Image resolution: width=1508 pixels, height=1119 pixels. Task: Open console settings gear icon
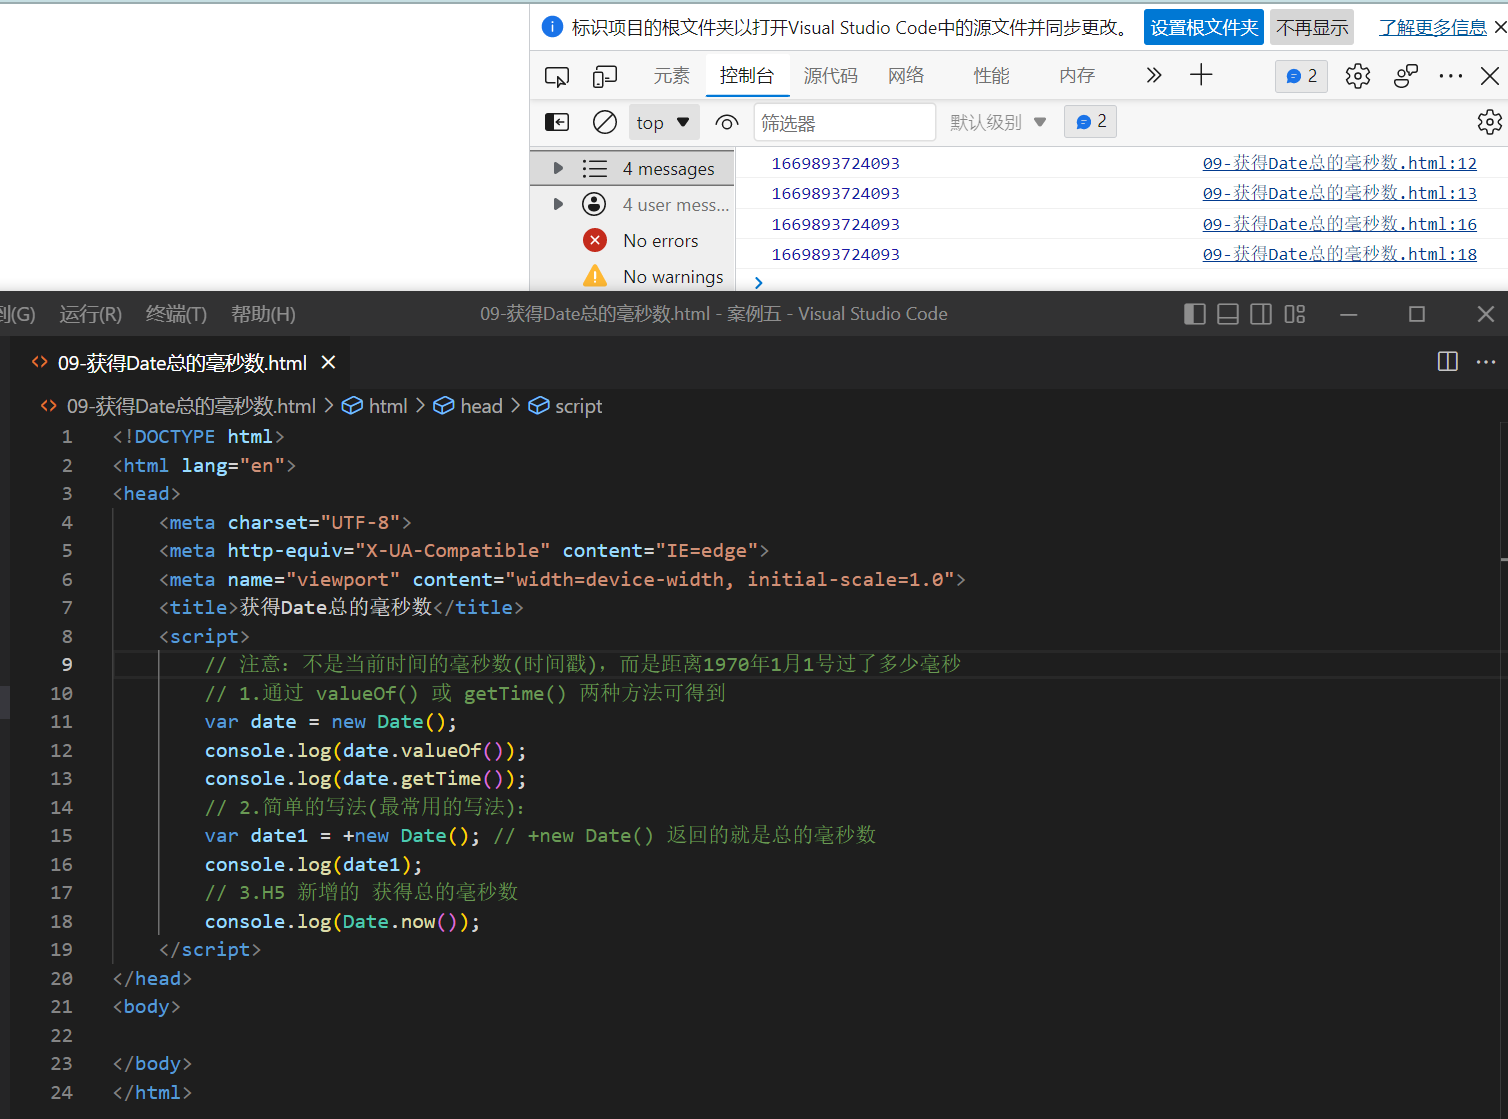(x=1489, y=122)
